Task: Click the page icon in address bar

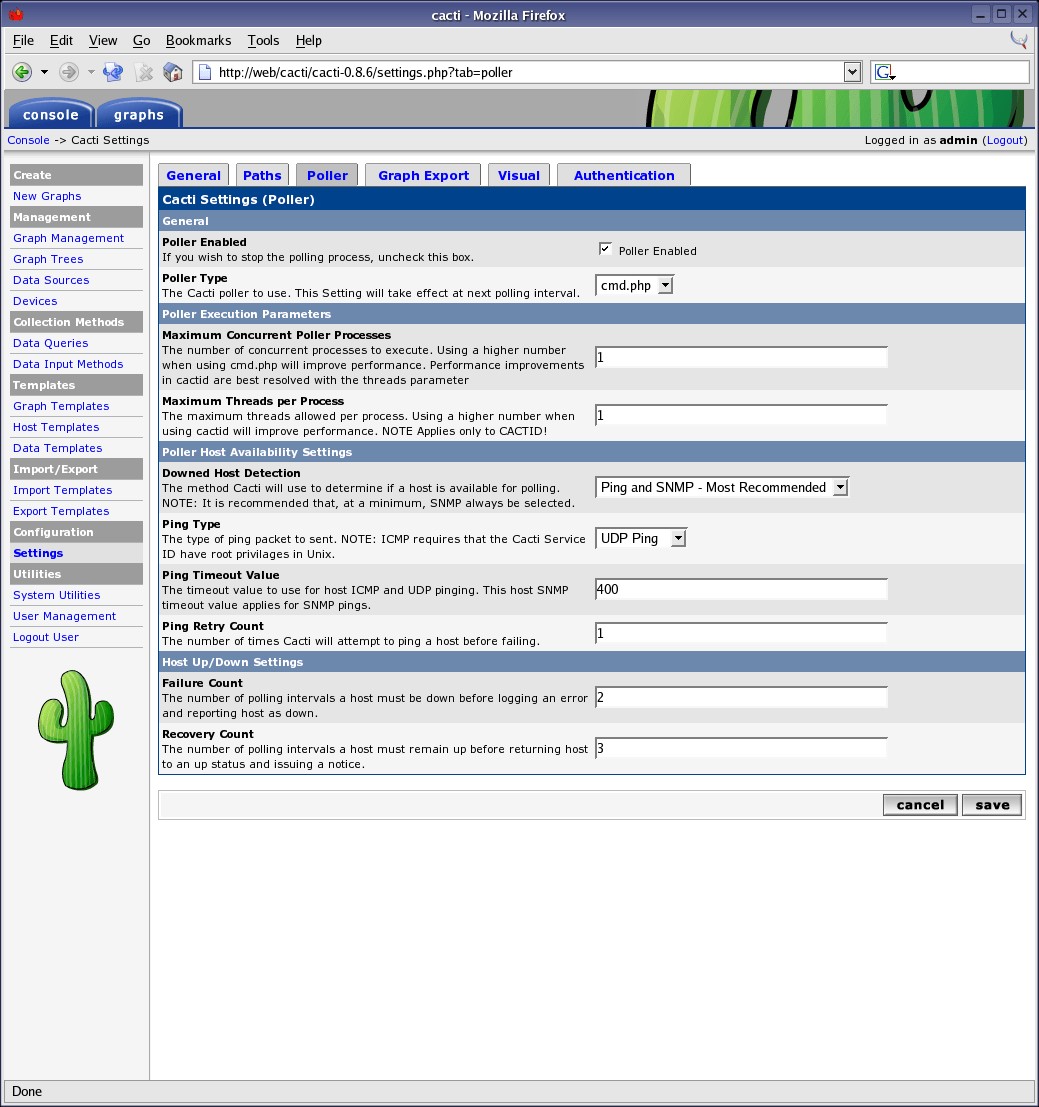Action: (205, 72)
